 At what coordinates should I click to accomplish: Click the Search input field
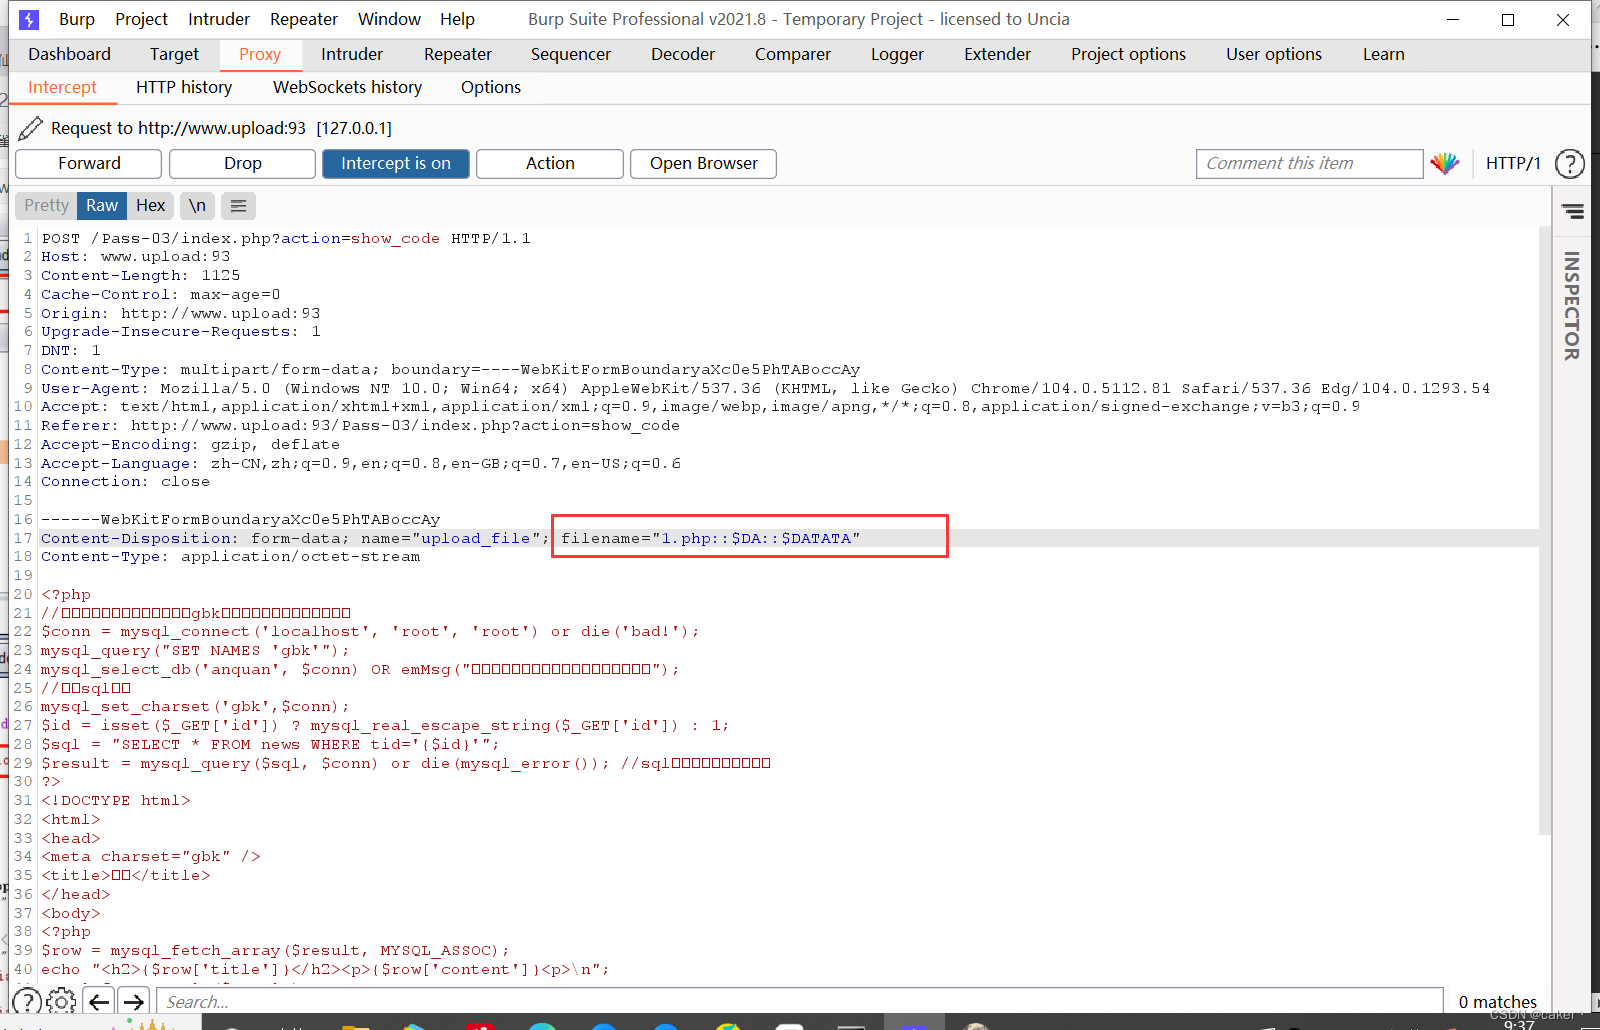(x=799, y=1001)
